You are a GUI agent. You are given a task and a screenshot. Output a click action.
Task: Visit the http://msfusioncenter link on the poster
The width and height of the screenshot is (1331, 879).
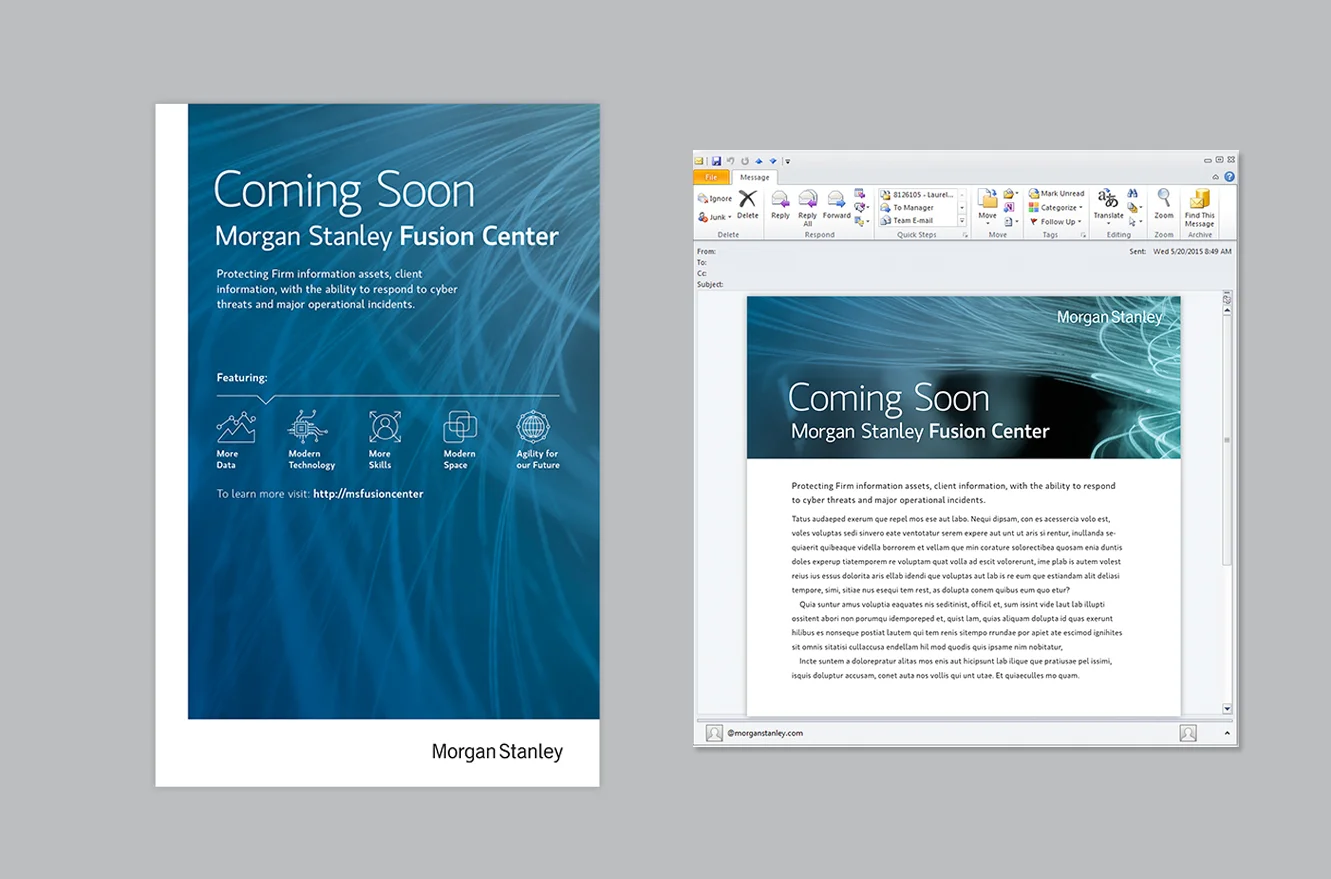368,494
